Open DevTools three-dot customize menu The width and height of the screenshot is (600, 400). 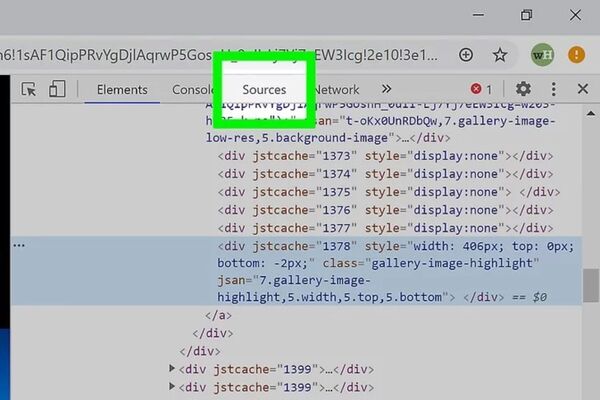click(553, 90)
